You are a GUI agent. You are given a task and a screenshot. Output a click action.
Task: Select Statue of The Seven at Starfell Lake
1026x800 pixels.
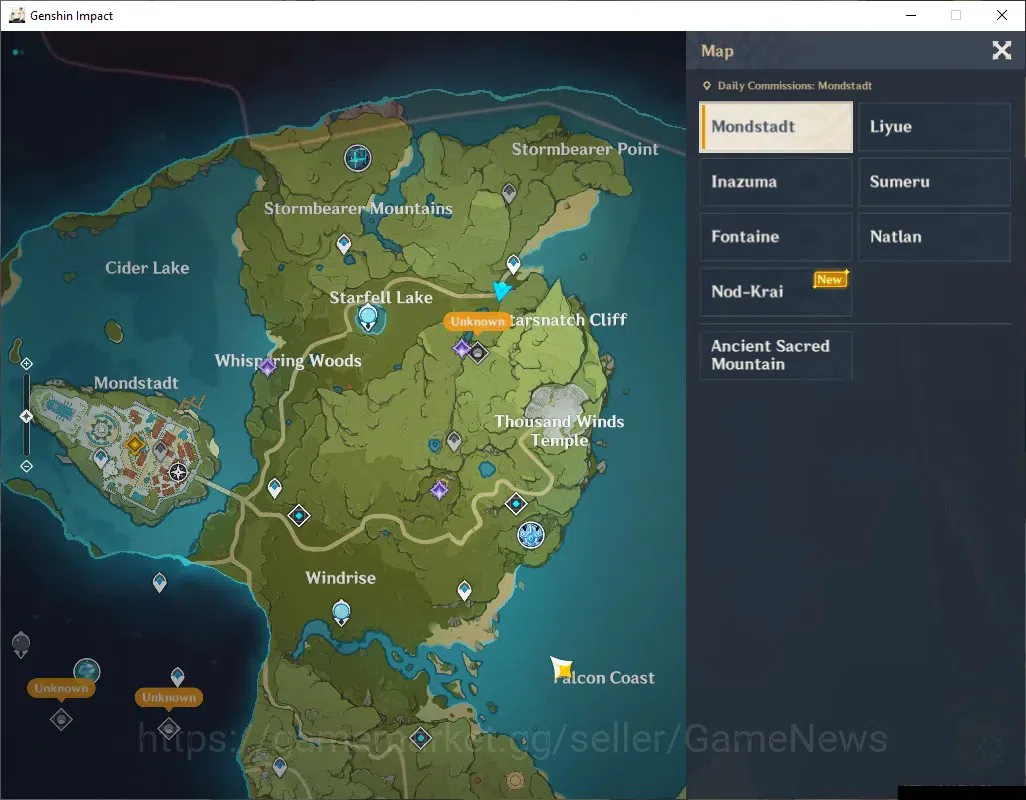click(x=368, y=319)
